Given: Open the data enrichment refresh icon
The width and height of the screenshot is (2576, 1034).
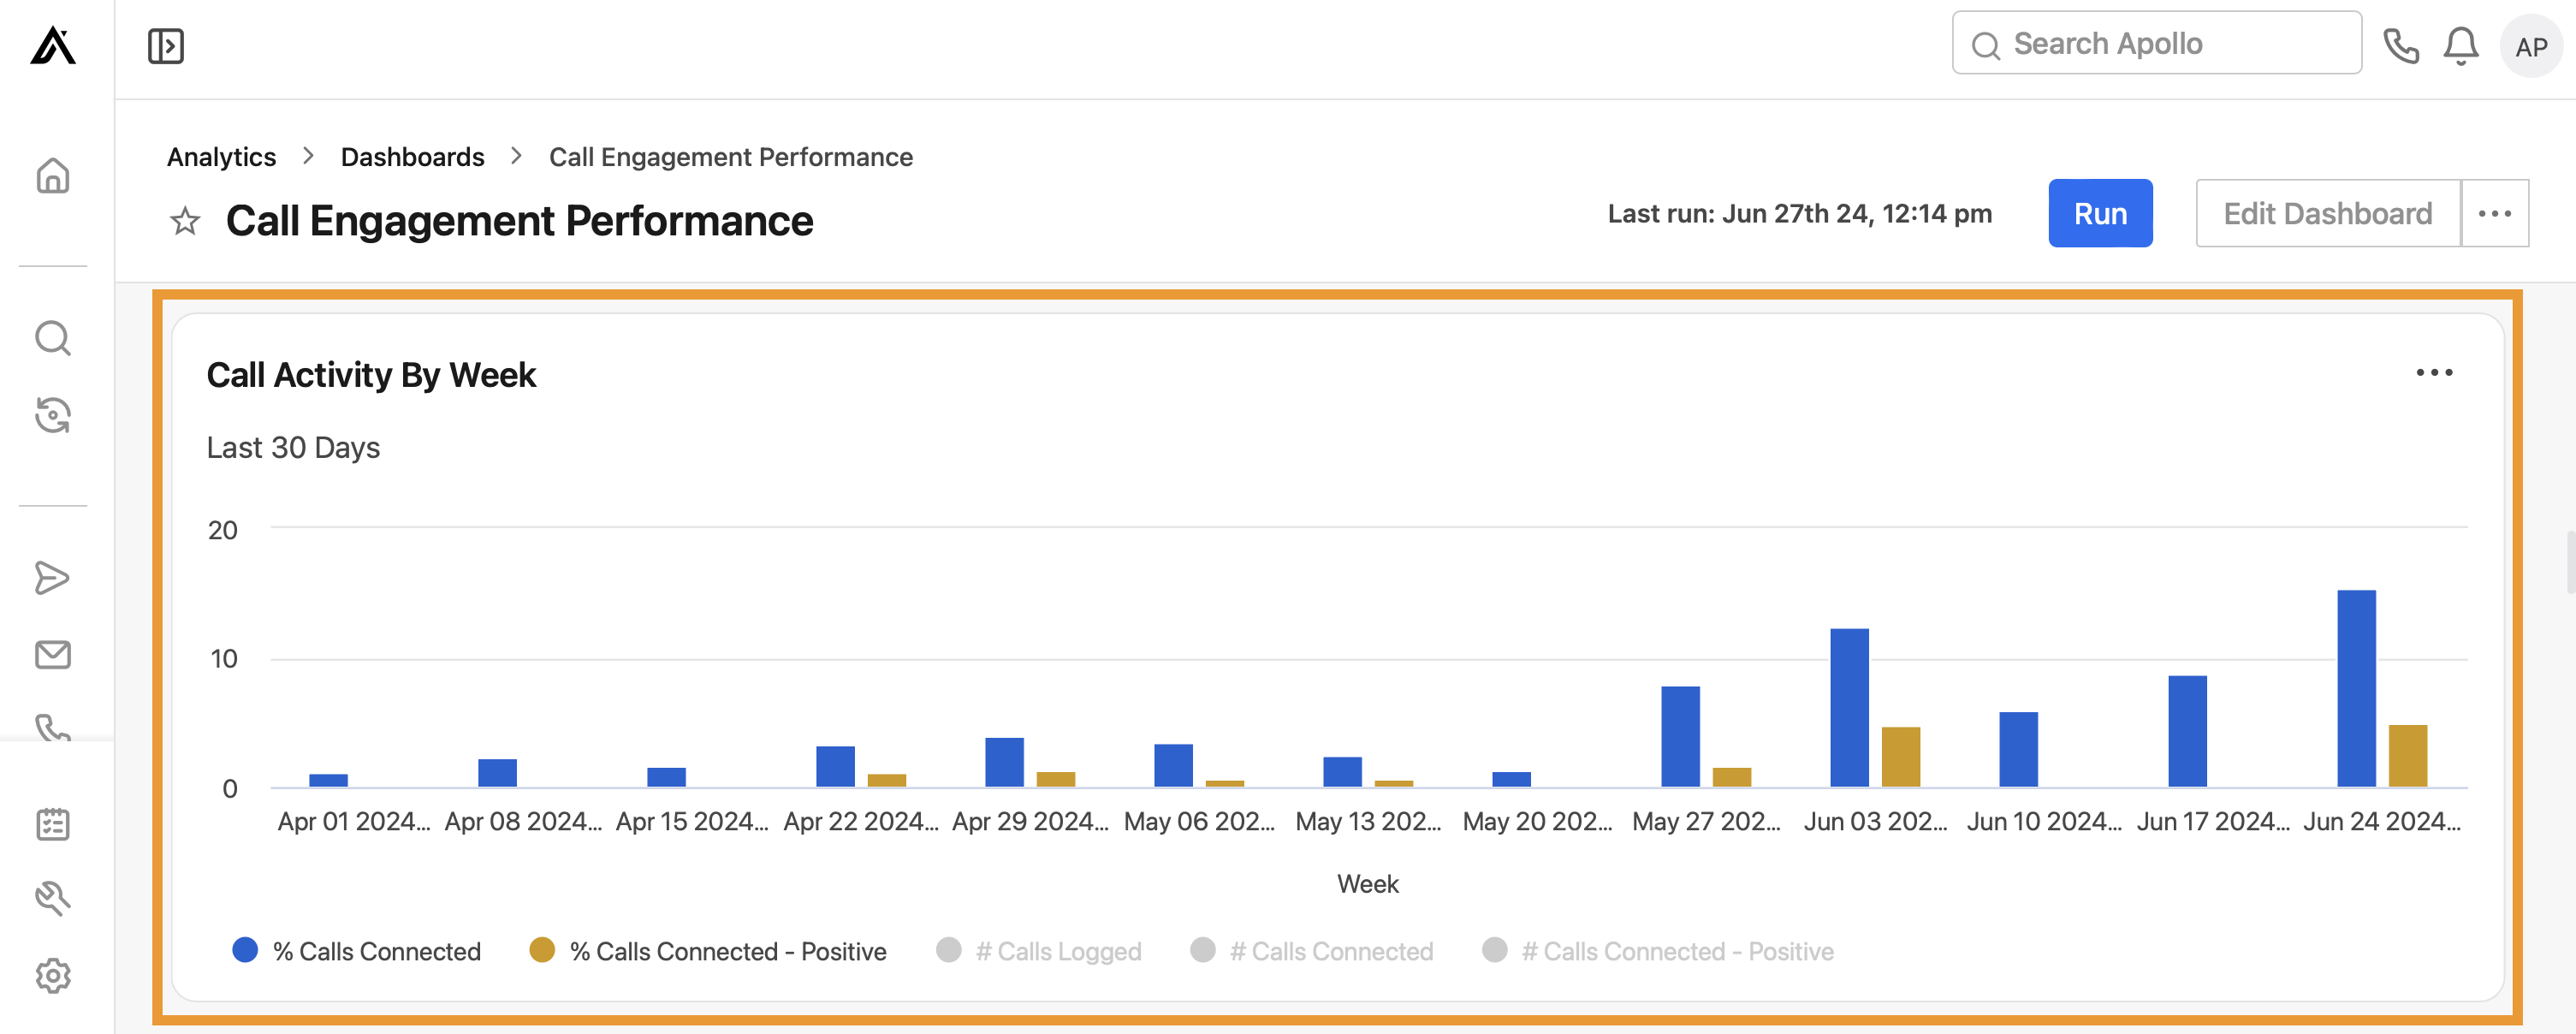Looking at the screenshot, I should pyautogui.click(x=53, y=415).
